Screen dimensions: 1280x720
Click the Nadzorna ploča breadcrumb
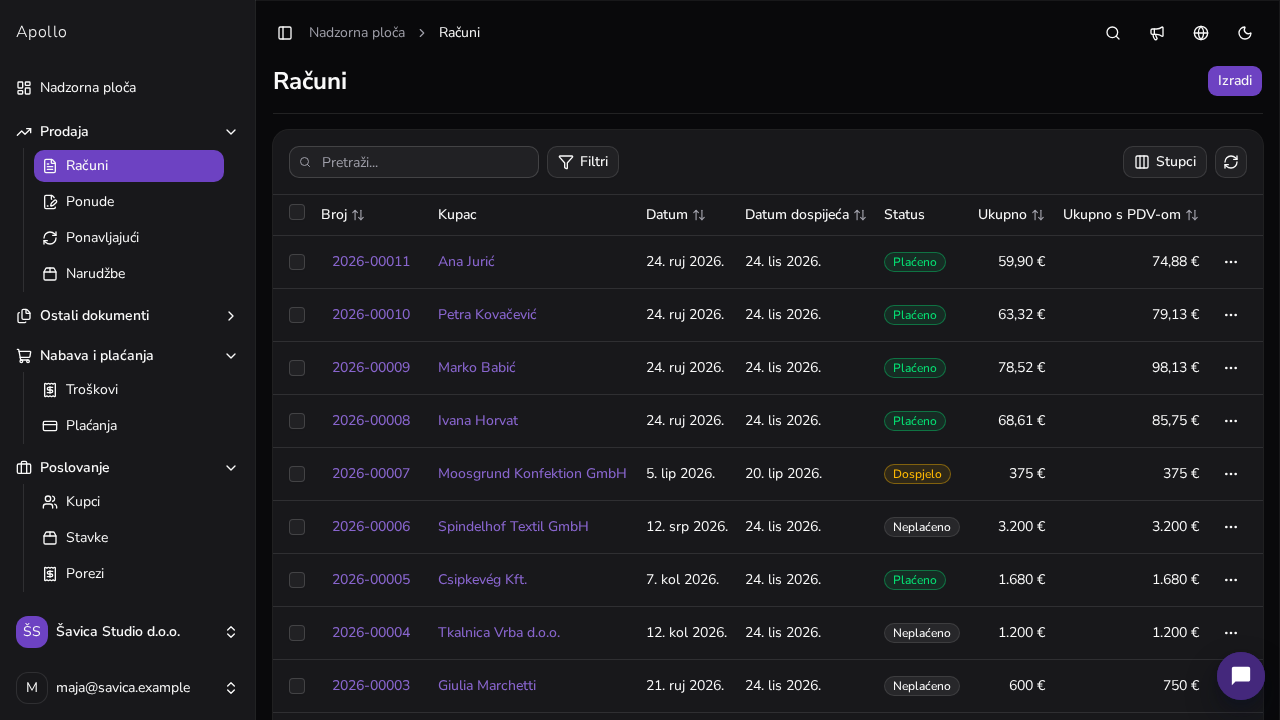357,33
